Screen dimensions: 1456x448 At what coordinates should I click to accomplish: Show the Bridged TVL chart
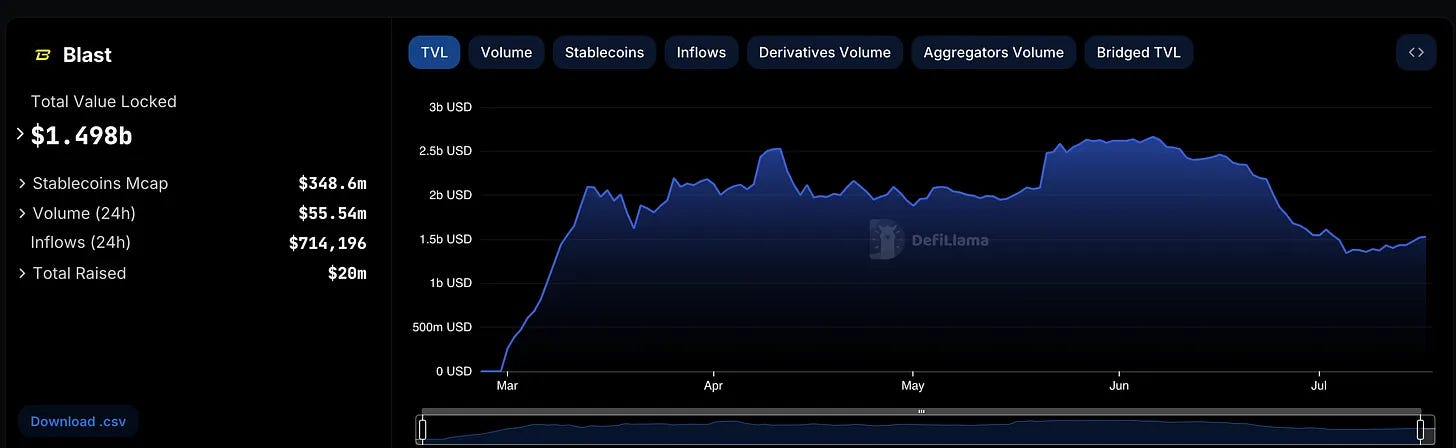[1138, 52]
